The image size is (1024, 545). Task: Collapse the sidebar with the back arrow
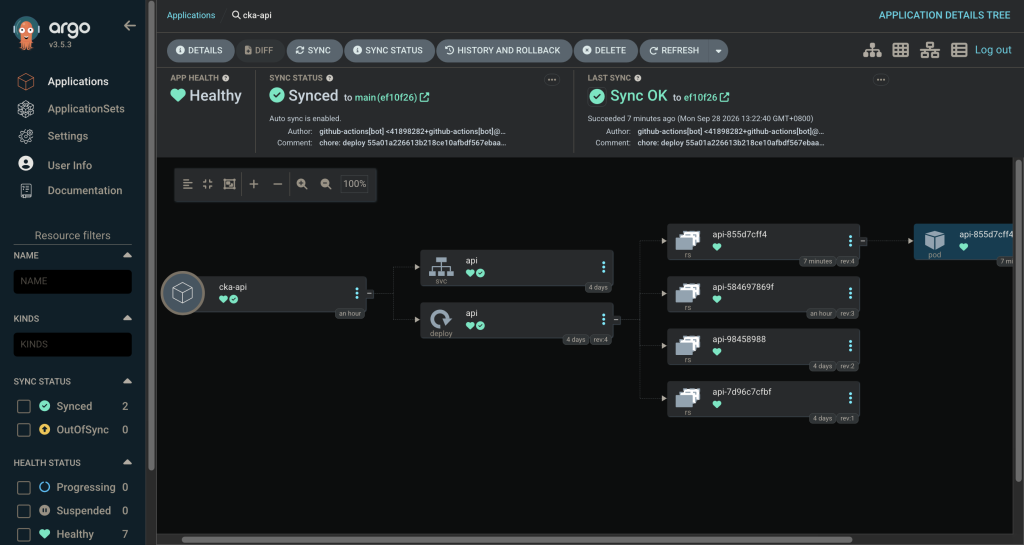coord(130,25)
